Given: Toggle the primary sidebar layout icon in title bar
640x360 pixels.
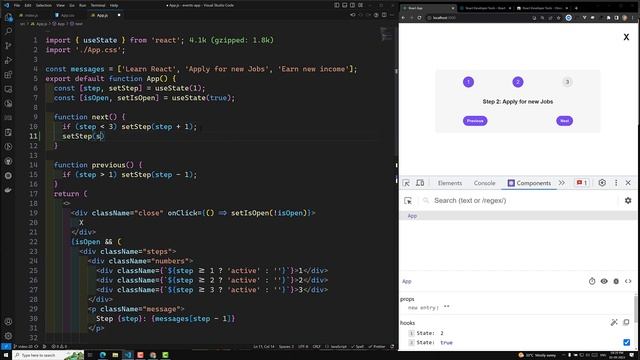Looking at the screenshot, I should click(x=337, y=5).
